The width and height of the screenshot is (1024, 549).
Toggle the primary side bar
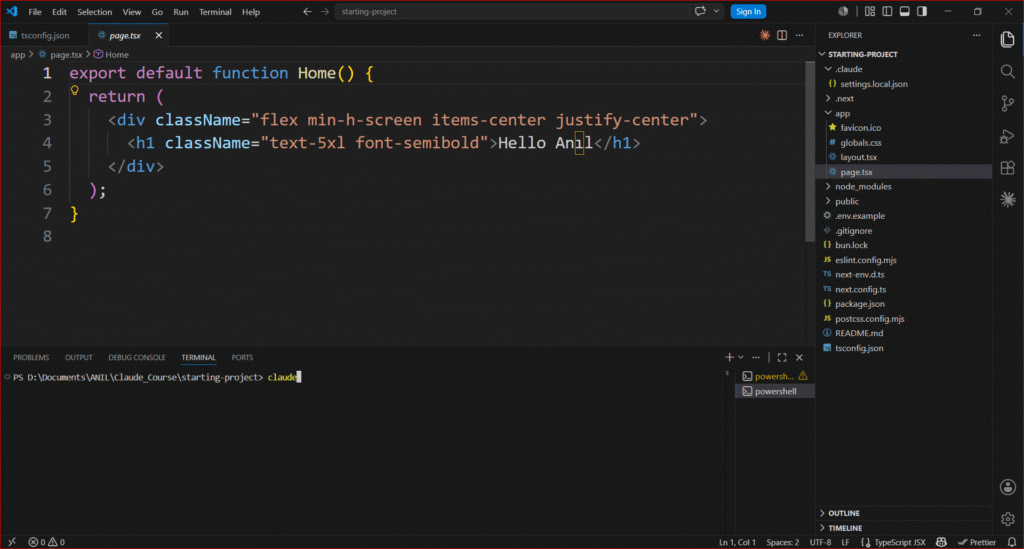887,11
